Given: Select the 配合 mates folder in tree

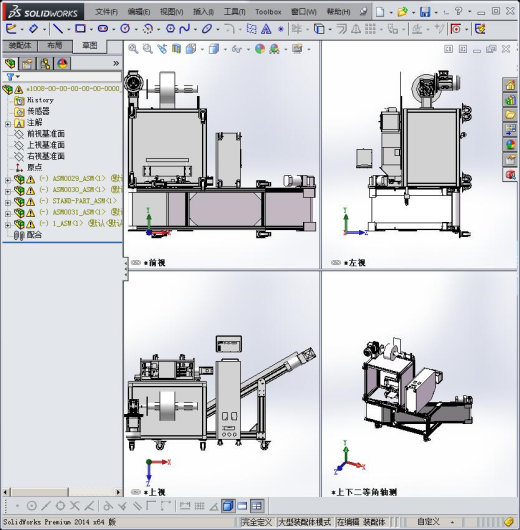Looking at the screenshot, I should coord(34,235).
